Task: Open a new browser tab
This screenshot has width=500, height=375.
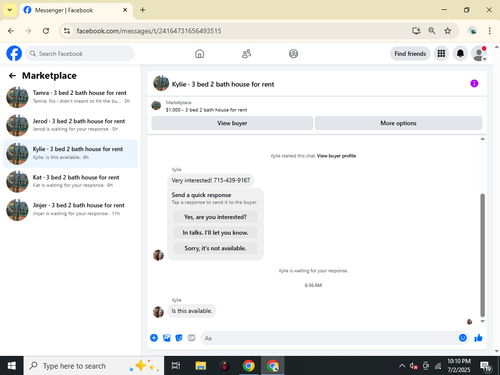Action: coord(143,10)
